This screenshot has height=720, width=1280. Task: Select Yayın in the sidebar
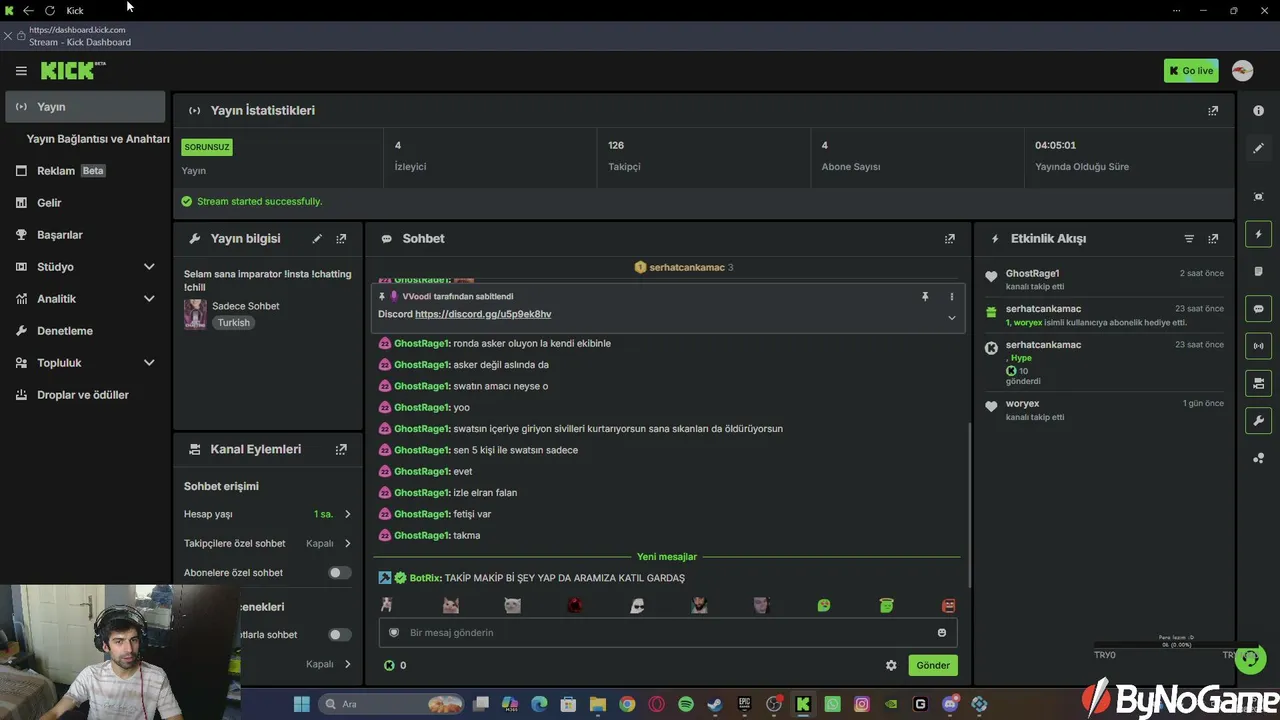tap(85, 107)
